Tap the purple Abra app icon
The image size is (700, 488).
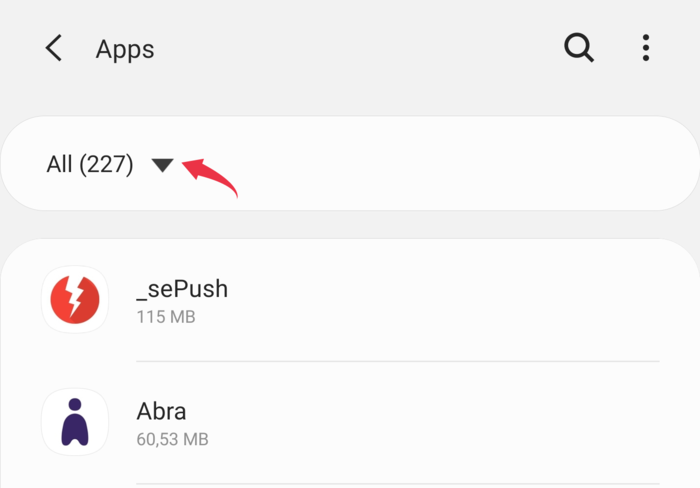point(75,422)
